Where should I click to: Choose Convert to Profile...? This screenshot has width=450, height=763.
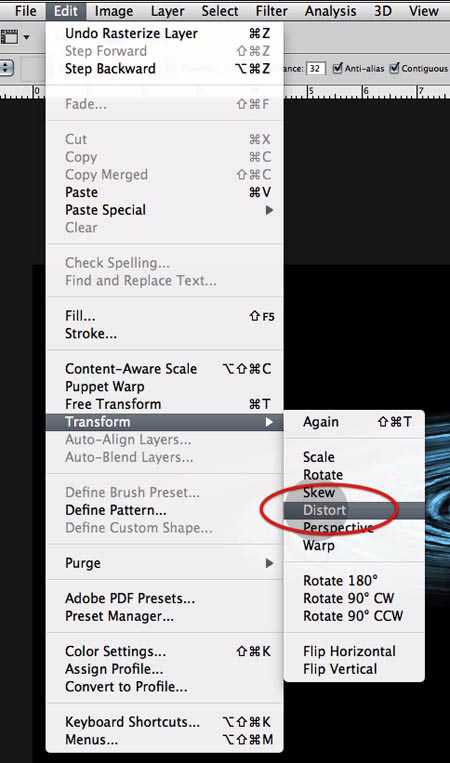click(x=164, y=687)
